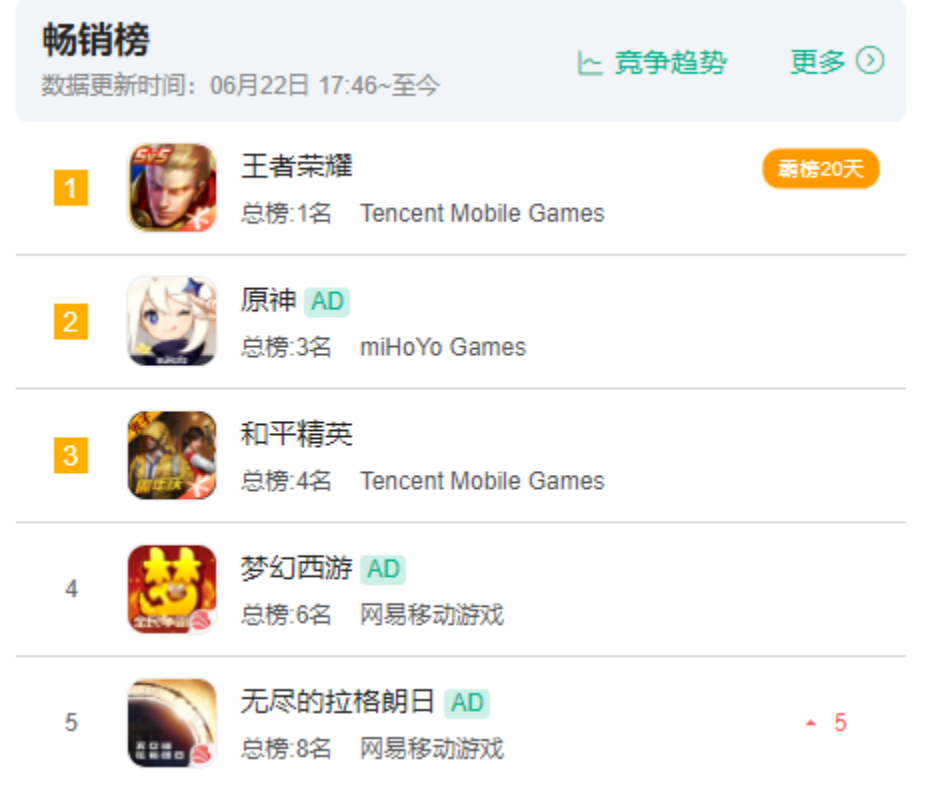Image resolution: width=943 pixels, height=788 pixels.
Task: Click the AD tag beside 无尽的拉格朗日
Action: [x=467, y=703]
